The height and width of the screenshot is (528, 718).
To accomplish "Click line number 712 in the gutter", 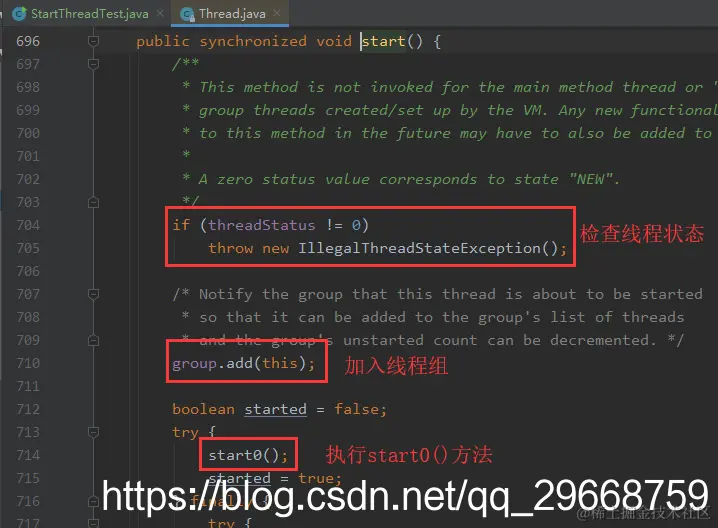I will coord(28,409).
